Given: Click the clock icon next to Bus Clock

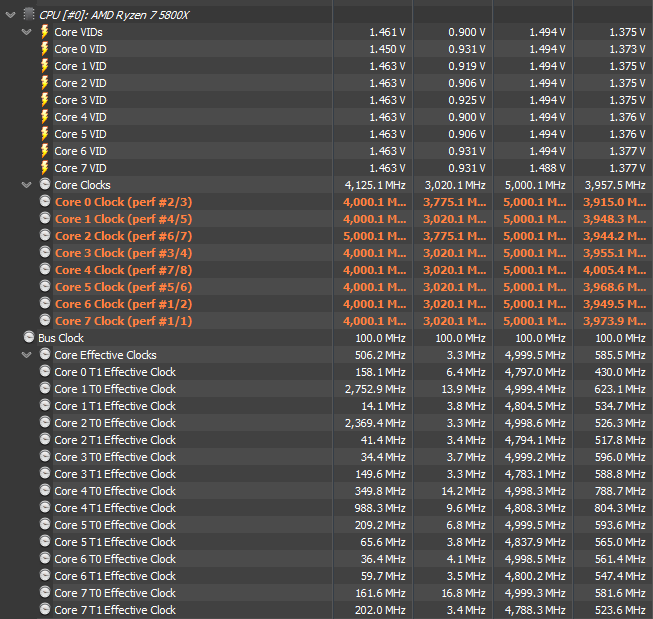Looking at the screenshot, I should pyautogui.click(x=29, y=337).
